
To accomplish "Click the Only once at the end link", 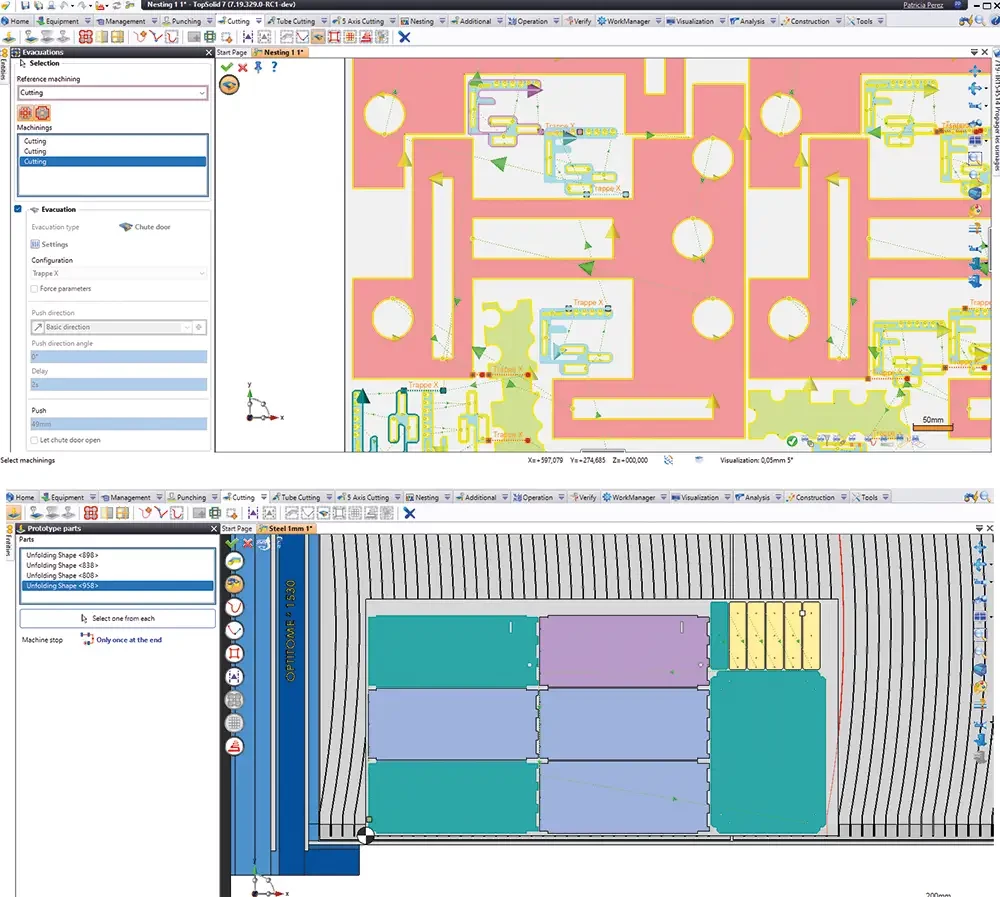I will 129,640.
